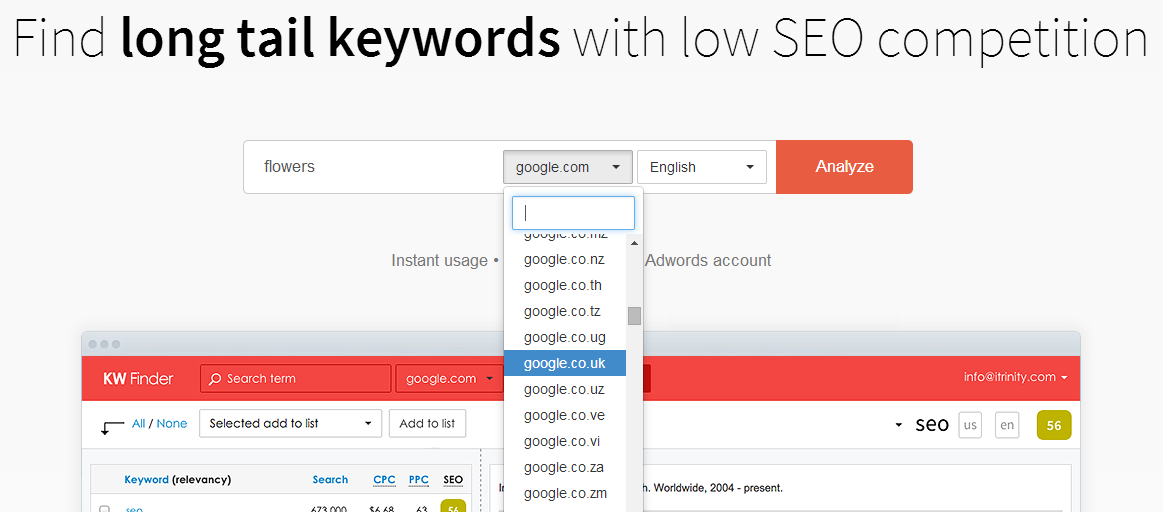Pick google.co.ve in dropdown list

(x=564, y=416)
